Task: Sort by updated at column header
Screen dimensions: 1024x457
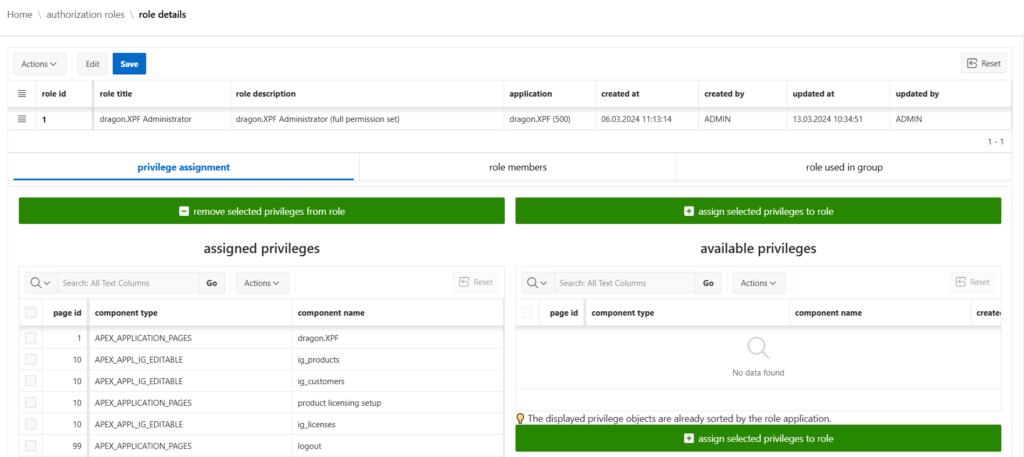Action: (x=838, y=94)
